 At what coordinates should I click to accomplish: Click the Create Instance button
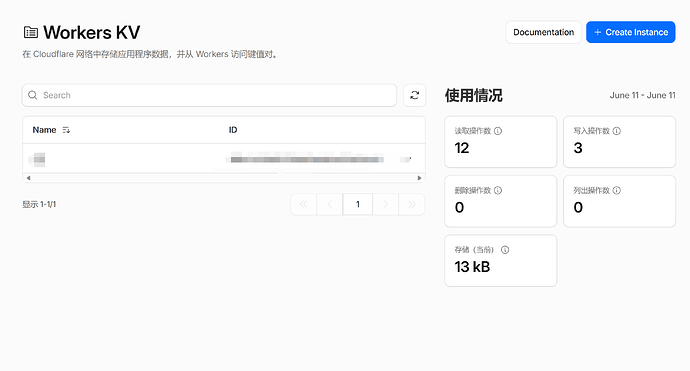(631, 32)
